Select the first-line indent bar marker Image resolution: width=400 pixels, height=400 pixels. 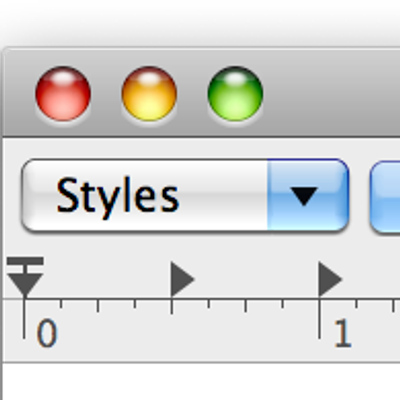click(25, 261)
